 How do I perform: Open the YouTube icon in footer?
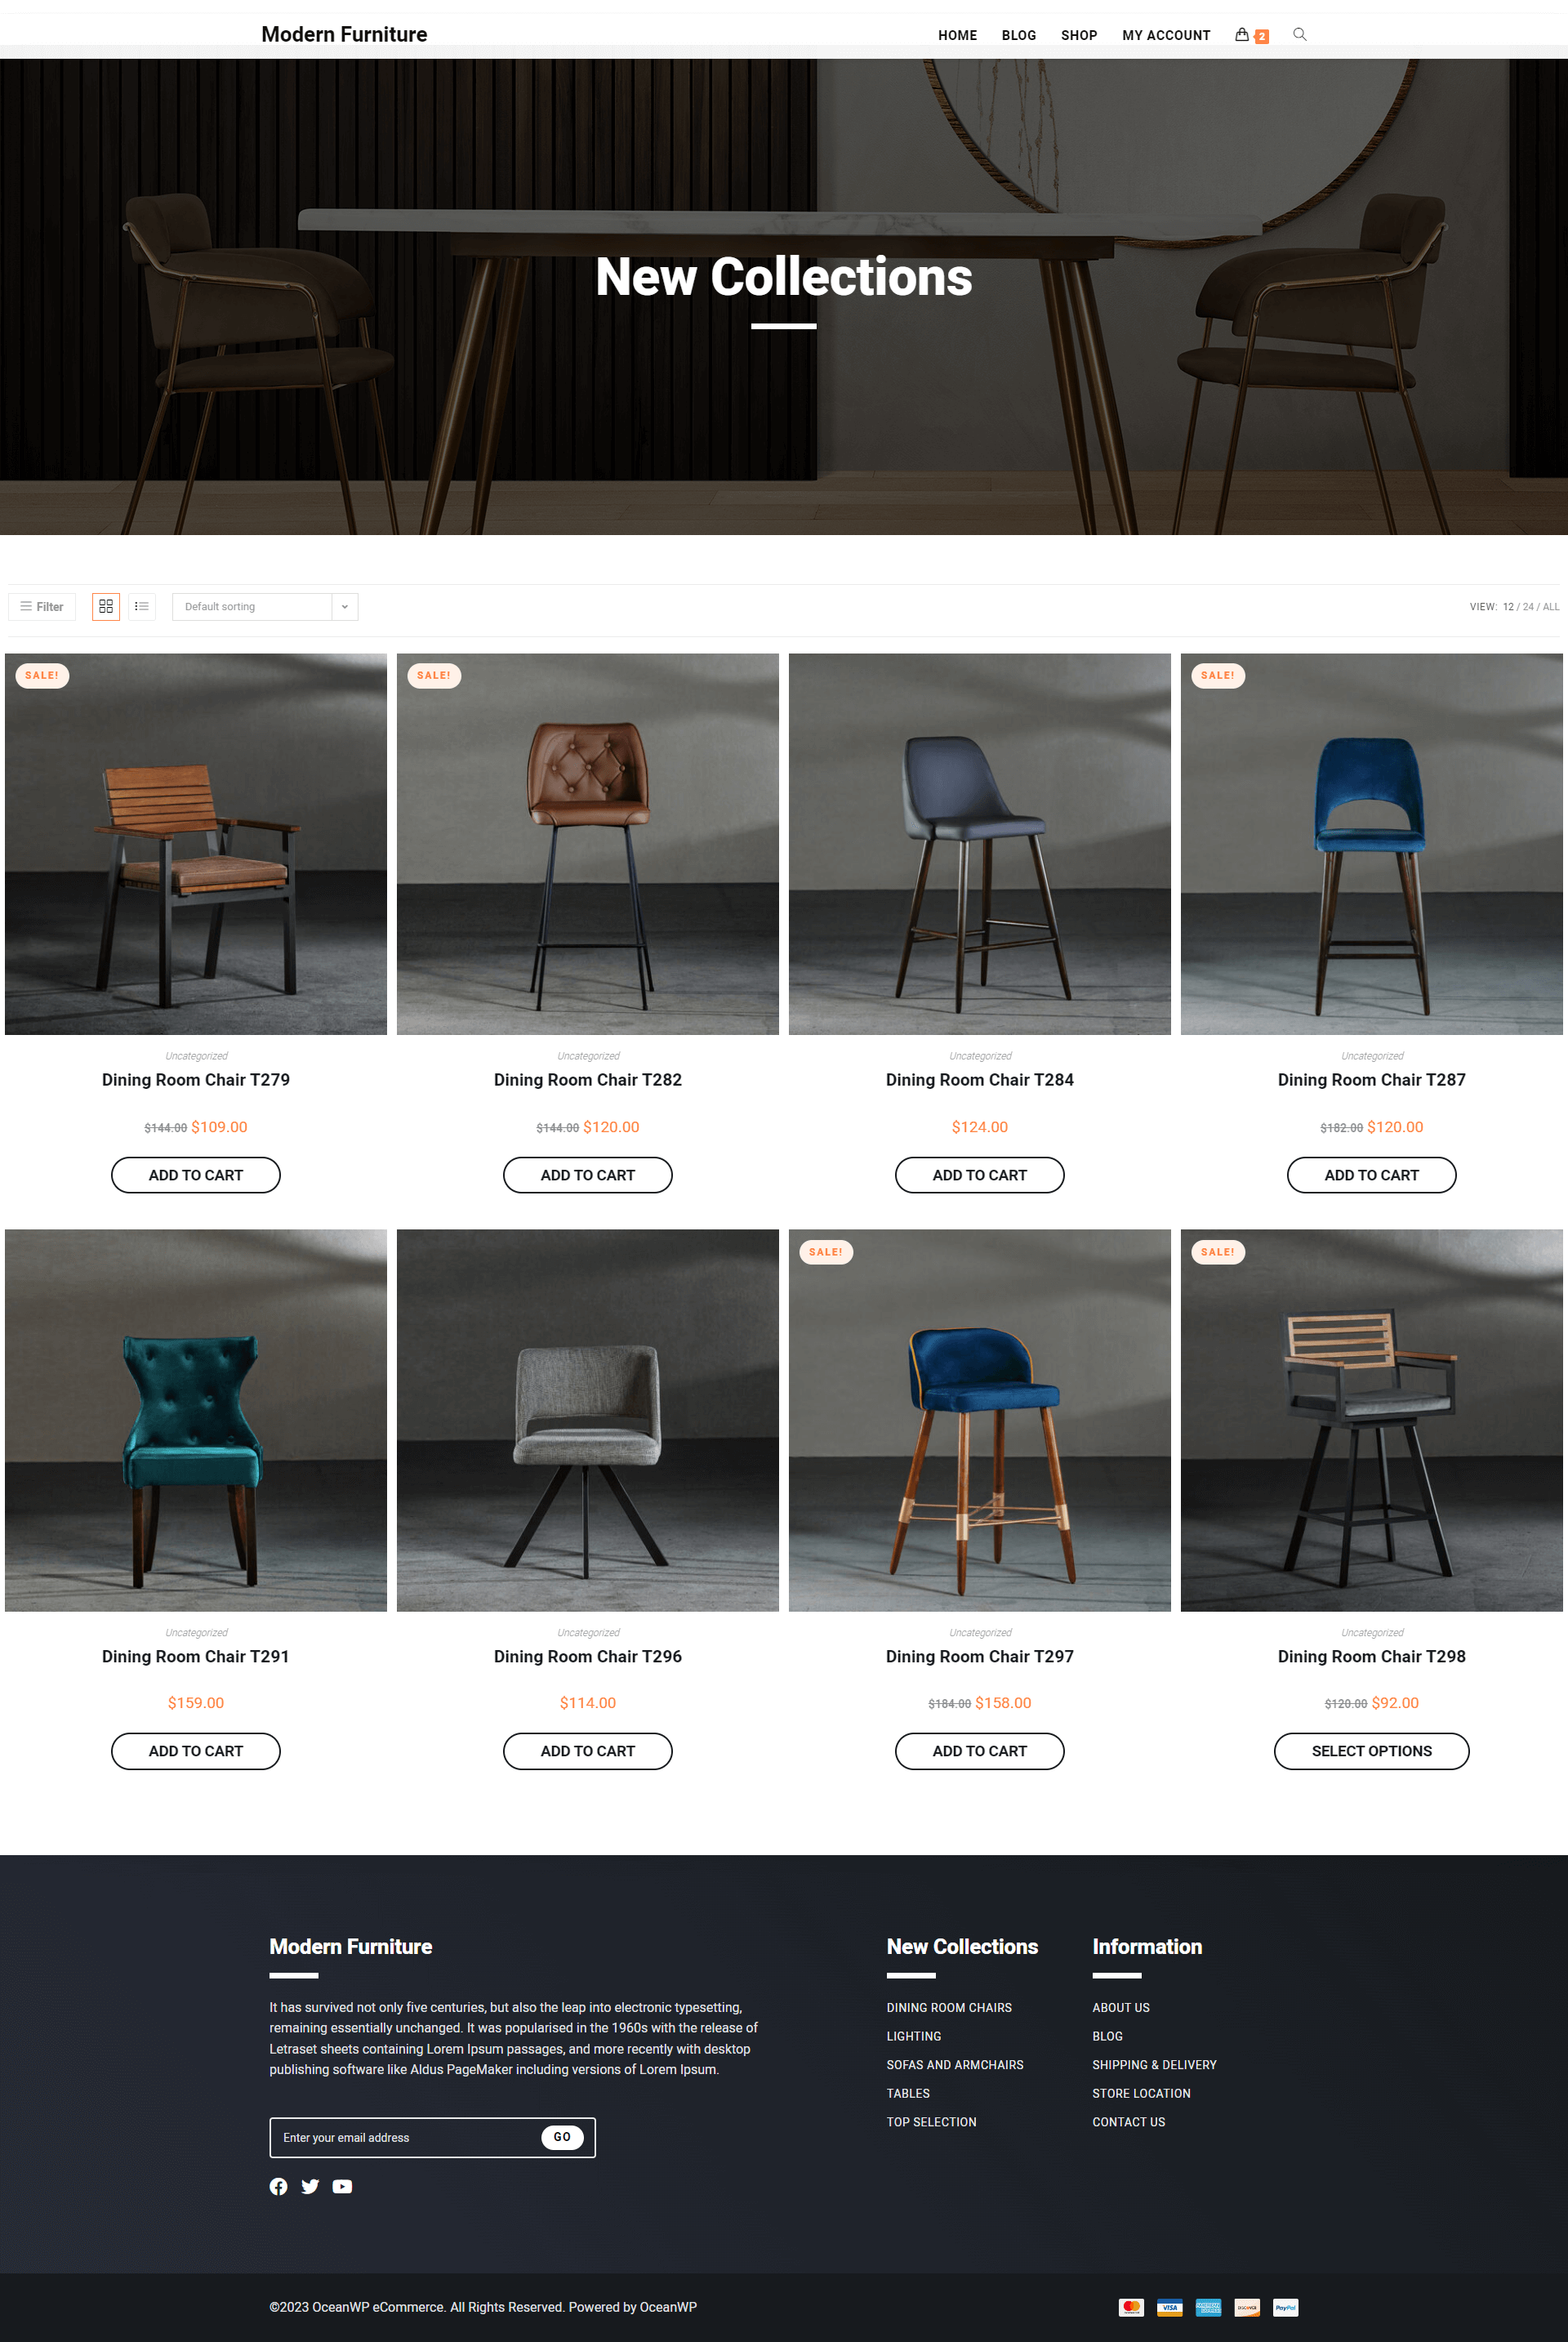coord(342,2186)
